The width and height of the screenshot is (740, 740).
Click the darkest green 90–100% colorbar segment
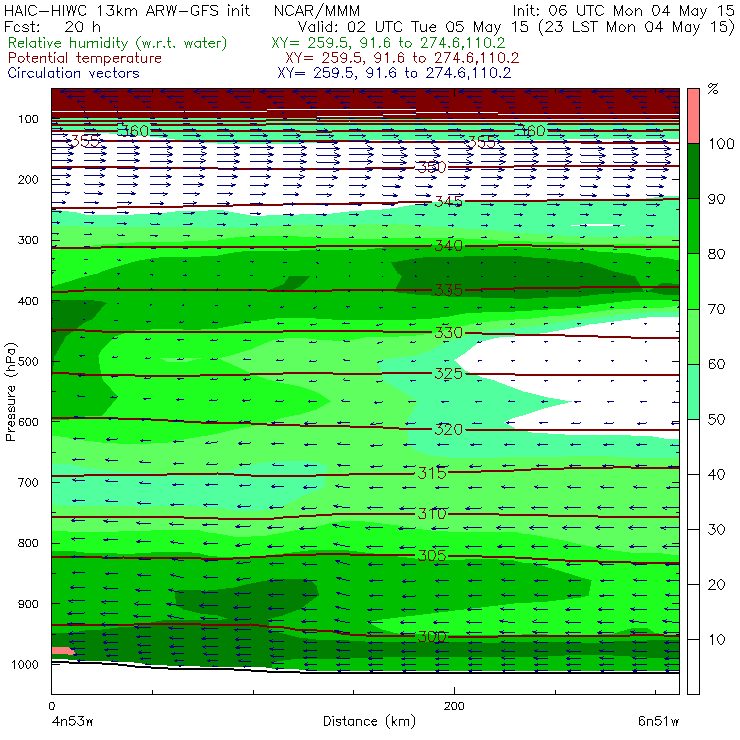693,171
